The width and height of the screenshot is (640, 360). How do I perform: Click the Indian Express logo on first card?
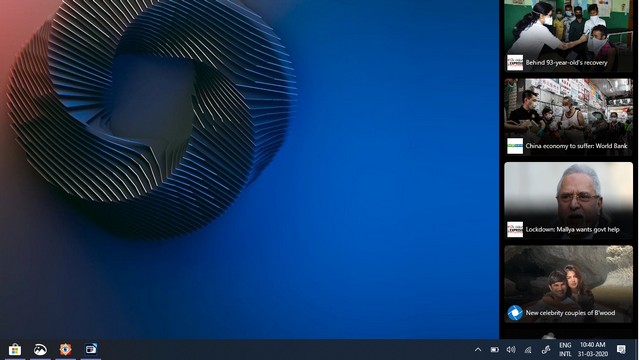515,63
